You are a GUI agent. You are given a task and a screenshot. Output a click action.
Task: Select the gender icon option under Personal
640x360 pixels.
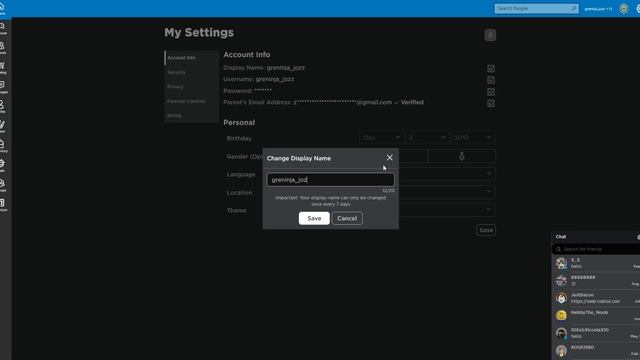[462, 156]
